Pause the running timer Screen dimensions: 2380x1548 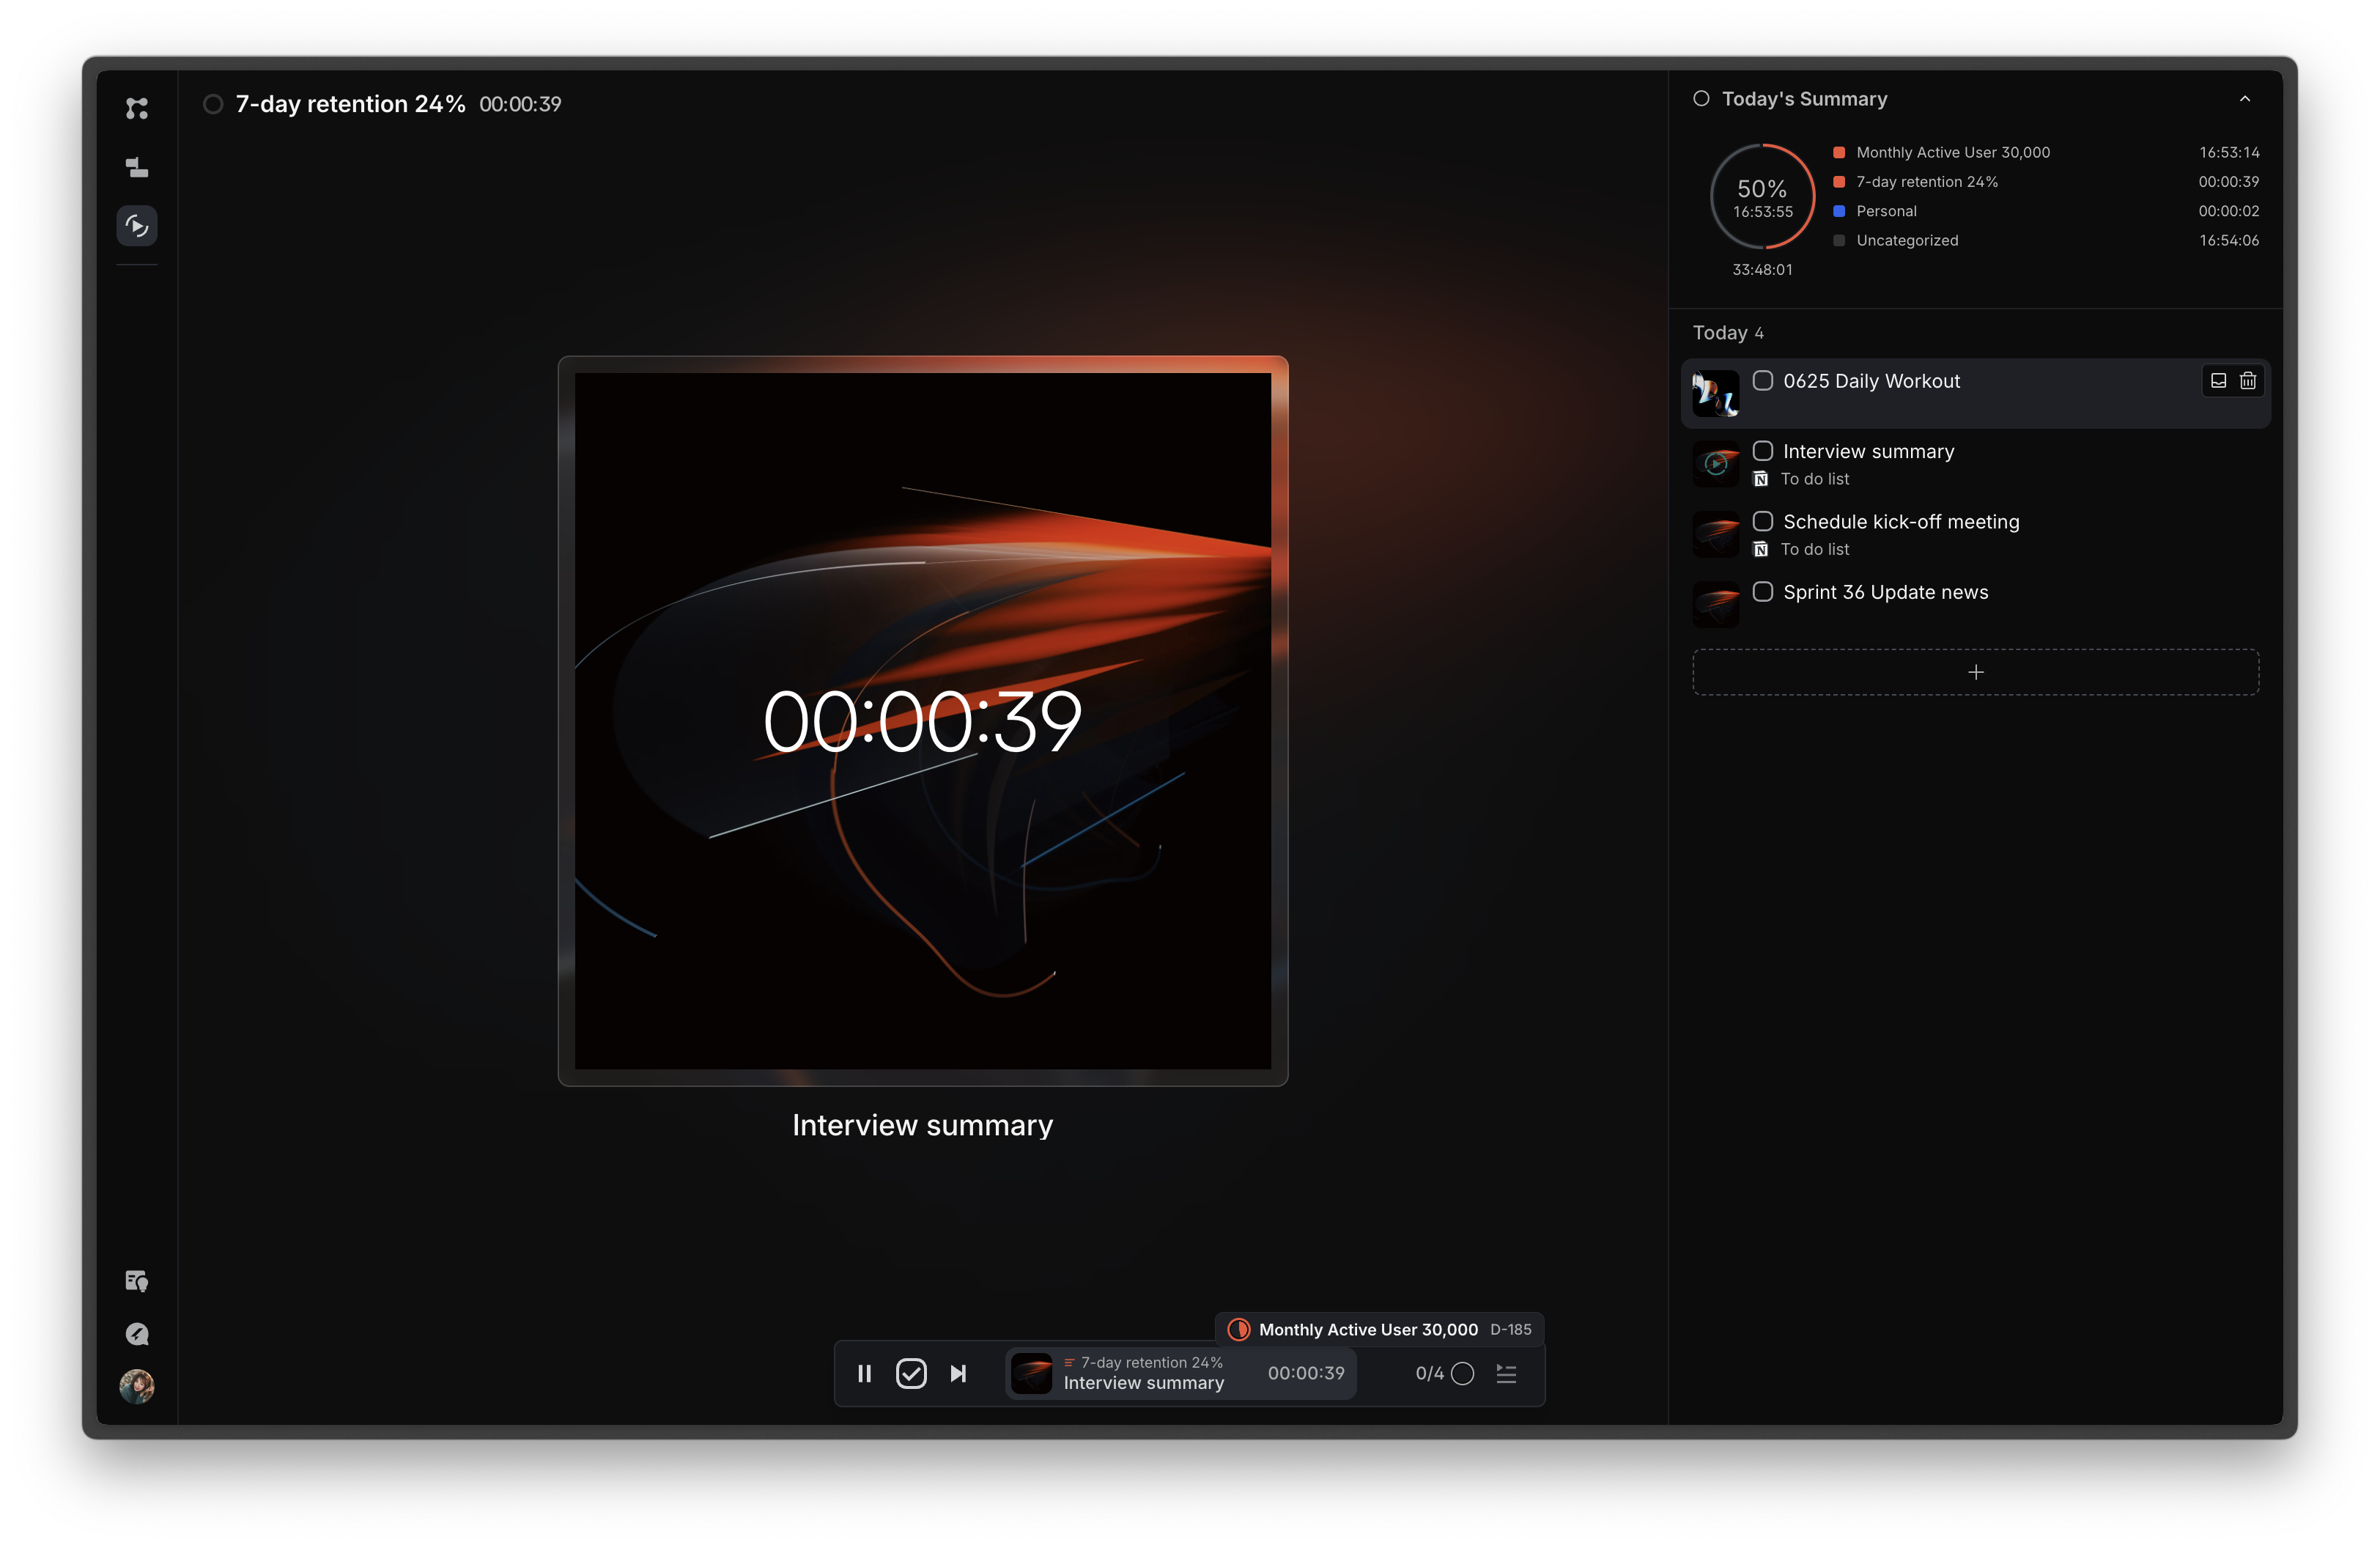[865, 1374]
